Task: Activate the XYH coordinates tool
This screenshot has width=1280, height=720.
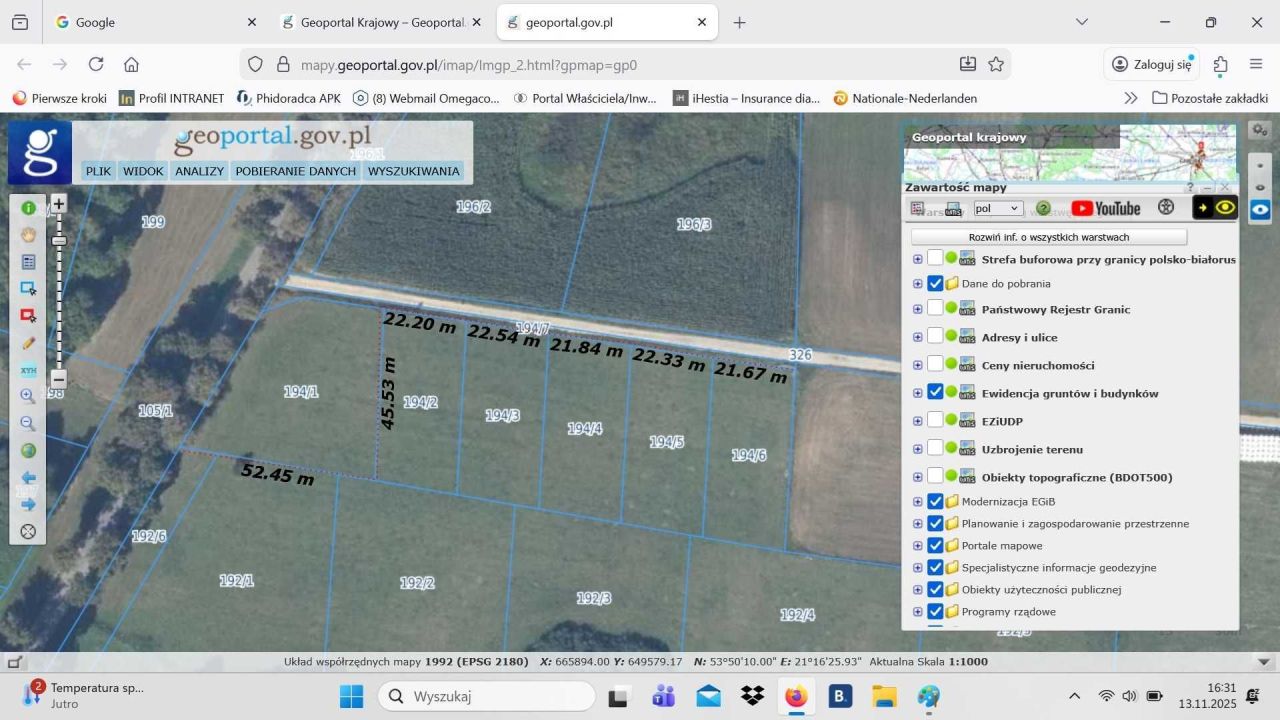Action: tap(28, 370)
